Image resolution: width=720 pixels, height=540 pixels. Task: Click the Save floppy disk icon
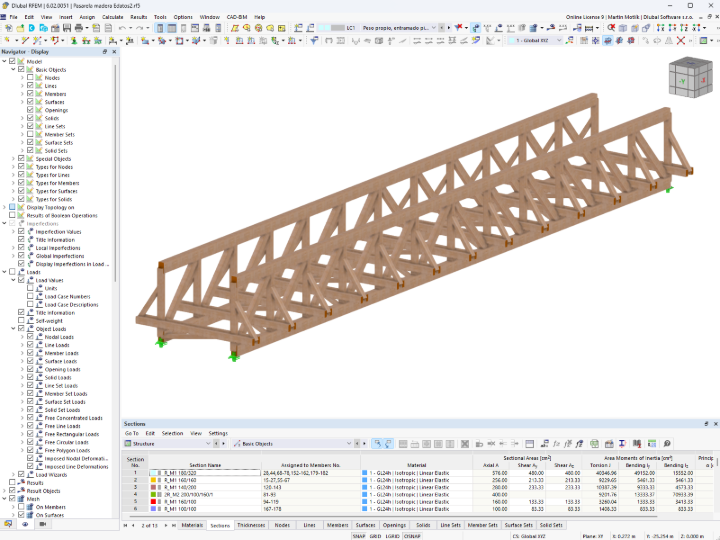[67, 28]
